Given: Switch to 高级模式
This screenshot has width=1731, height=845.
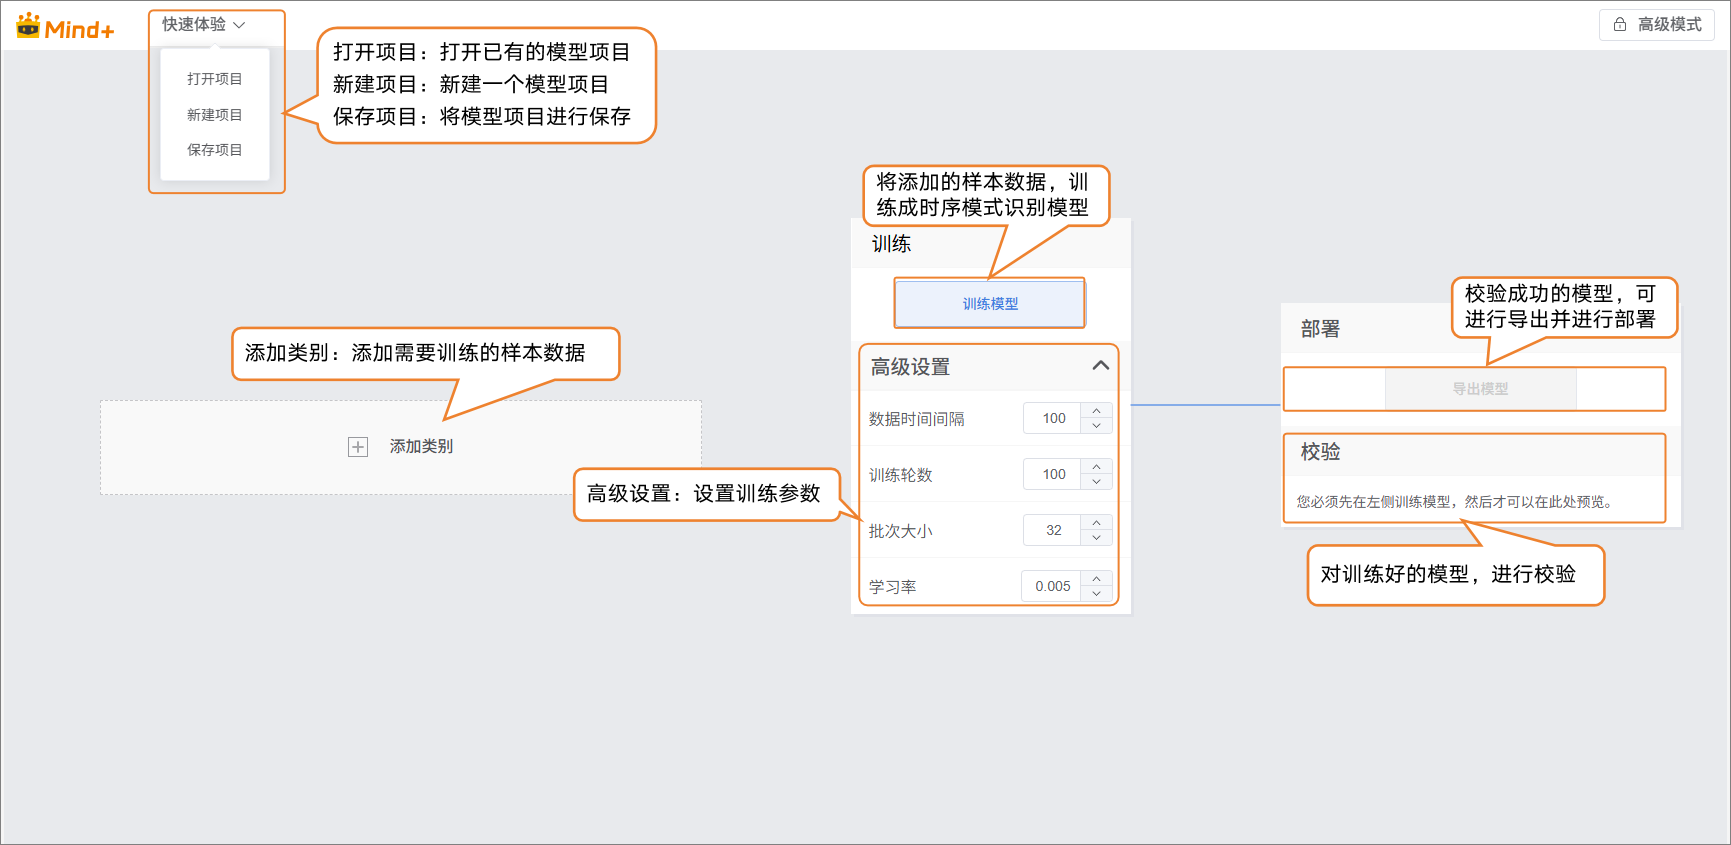Looking at the screenshot, I should tap(1657, 25).
